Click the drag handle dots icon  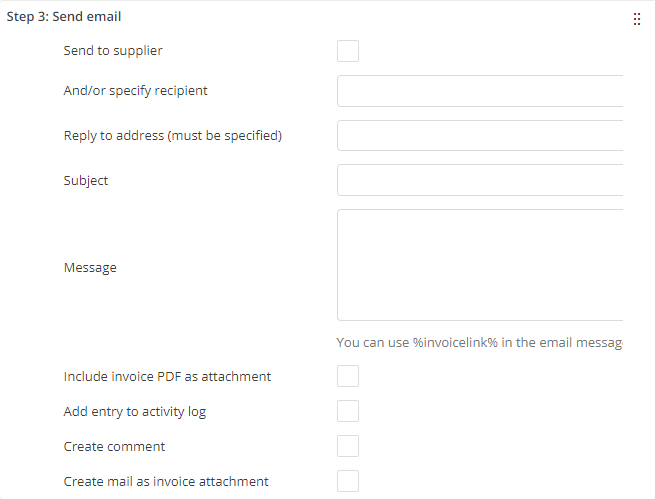click(x=637, y=19)
